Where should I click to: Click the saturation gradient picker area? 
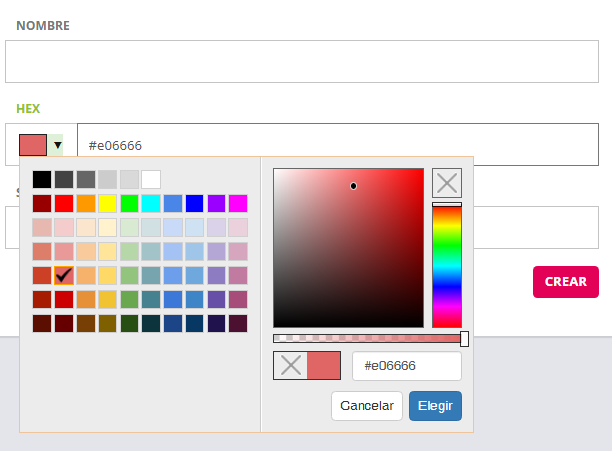tap(348, 248)
